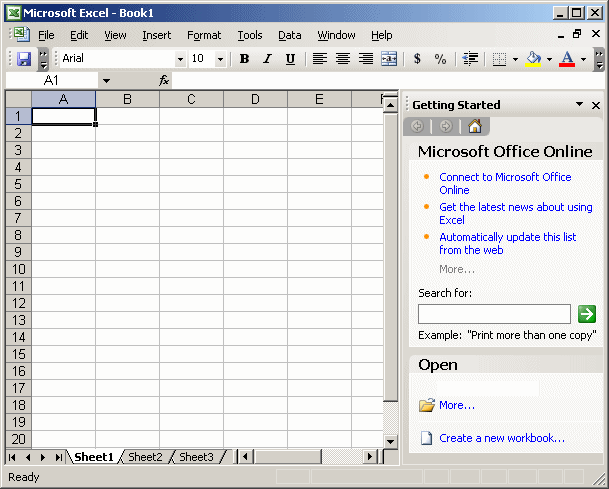Open the Edit menu

coord(79,35)
